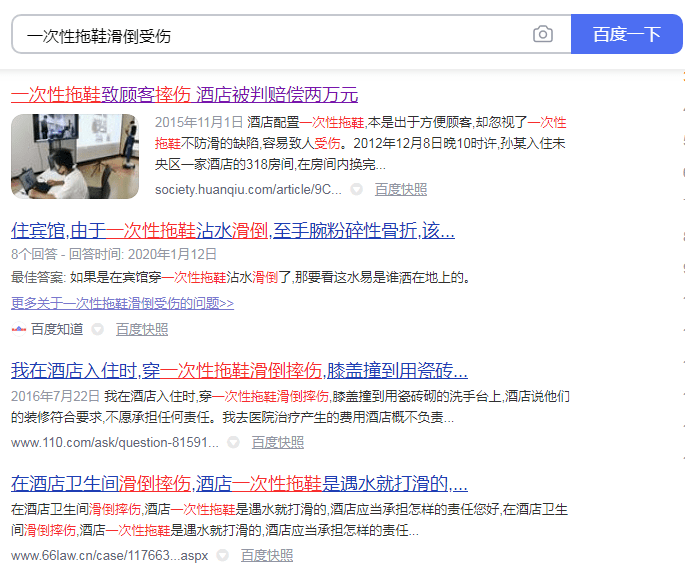Click the thumbnail of the first result
This screenshot has height=580, width=685.
point(75,156)
